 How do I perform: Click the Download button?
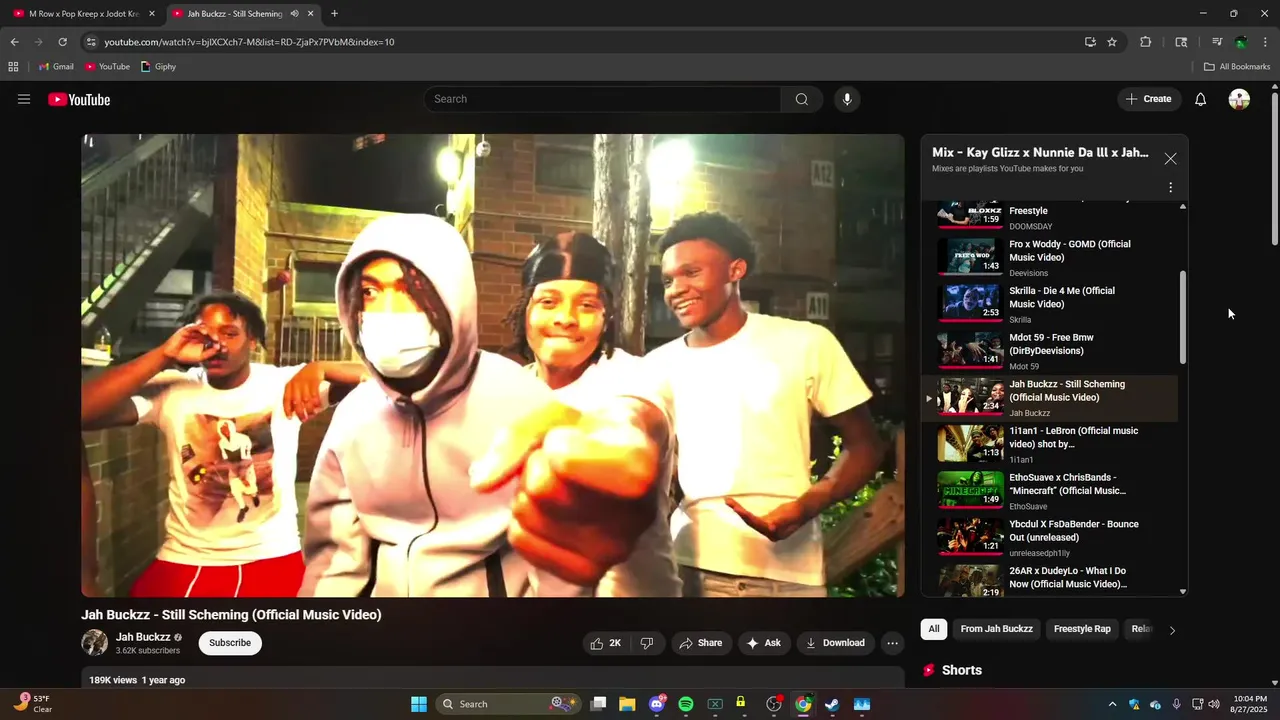[x=836, y=643]
